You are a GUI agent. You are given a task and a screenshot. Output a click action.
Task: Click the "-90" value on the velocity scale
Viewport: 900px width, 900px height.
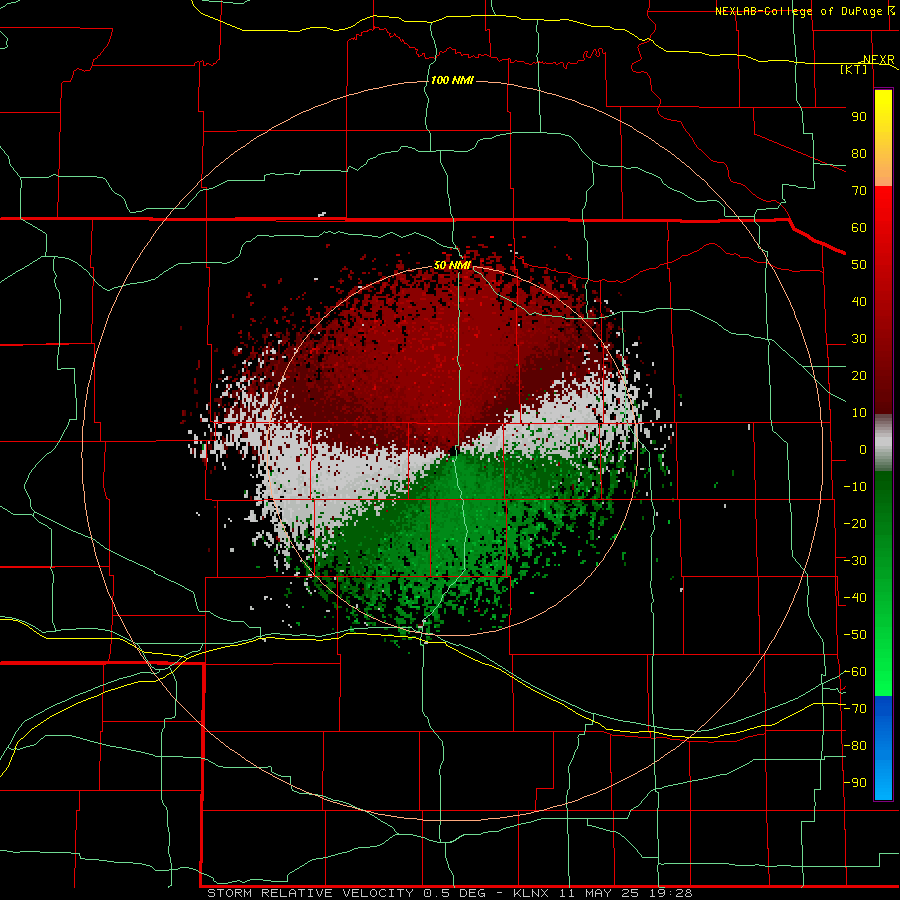coord(855,782)
